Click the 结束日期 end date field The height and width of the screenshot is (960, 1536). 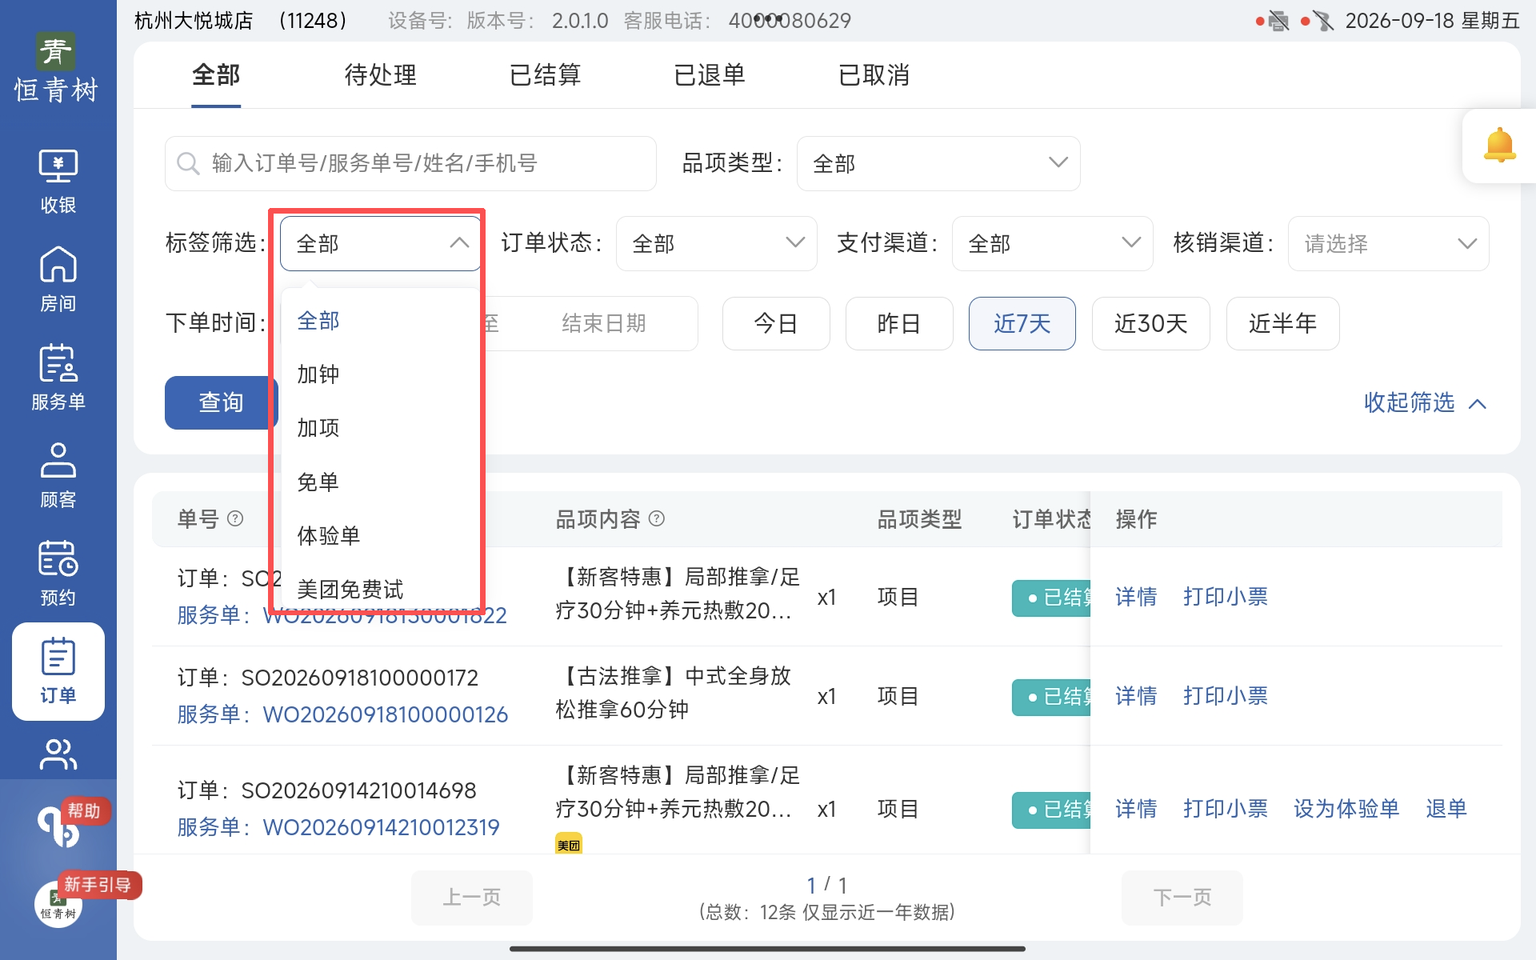coord(604,323)
